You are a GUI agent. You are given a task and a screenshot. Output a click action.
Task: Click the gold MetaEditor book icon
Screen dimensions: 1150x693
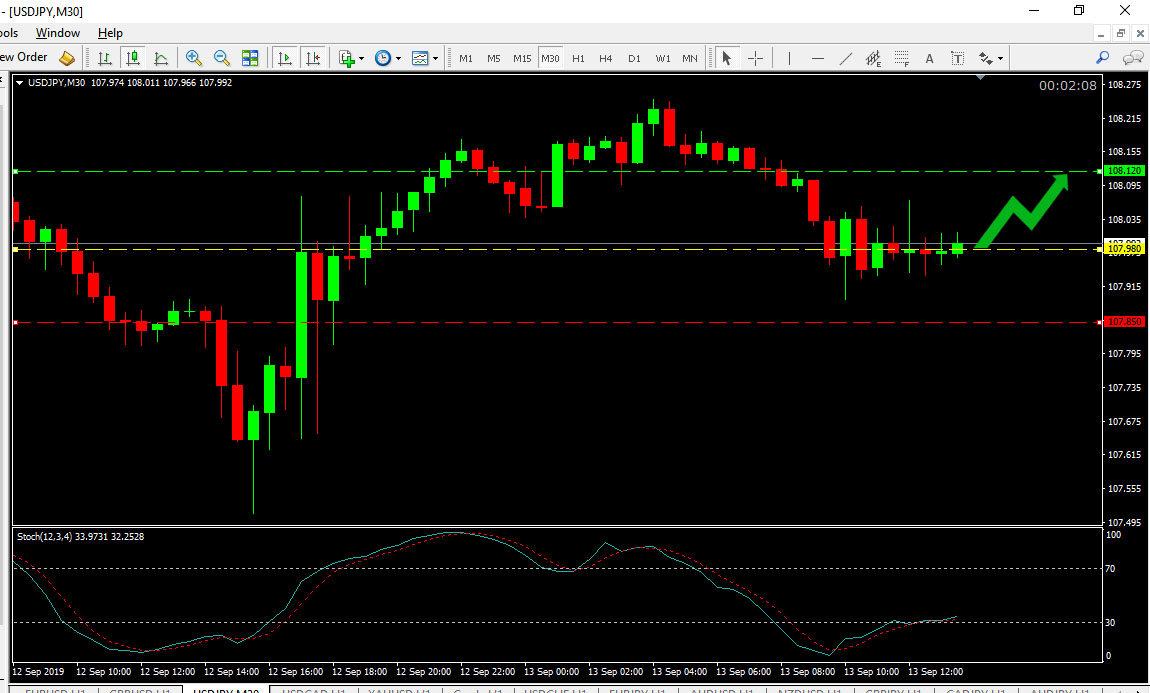click(x=67, y=58)
